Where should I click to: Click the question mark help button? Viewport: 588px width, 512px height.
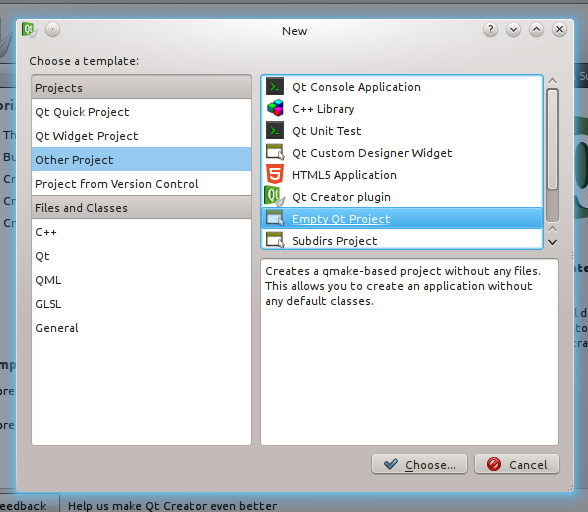coord(490,29)
